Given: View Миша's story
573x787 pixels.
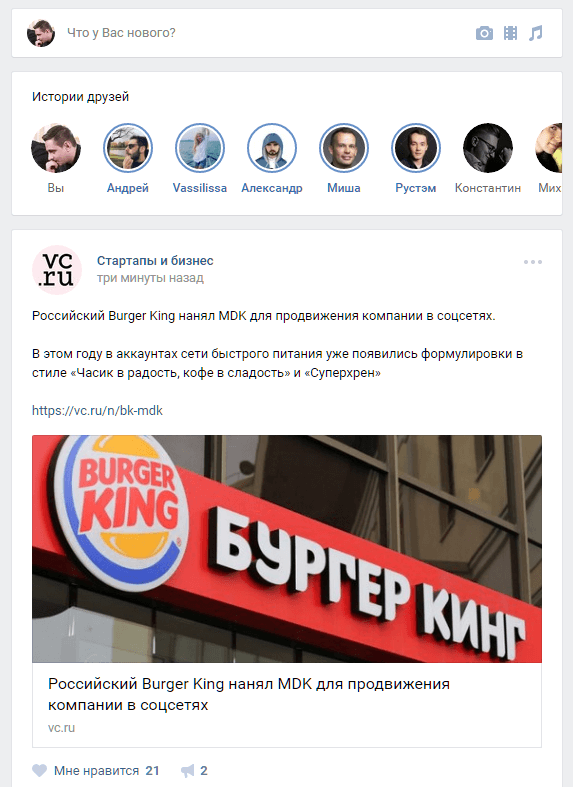Looking at the screenshot, I should (x=344, y=148).
